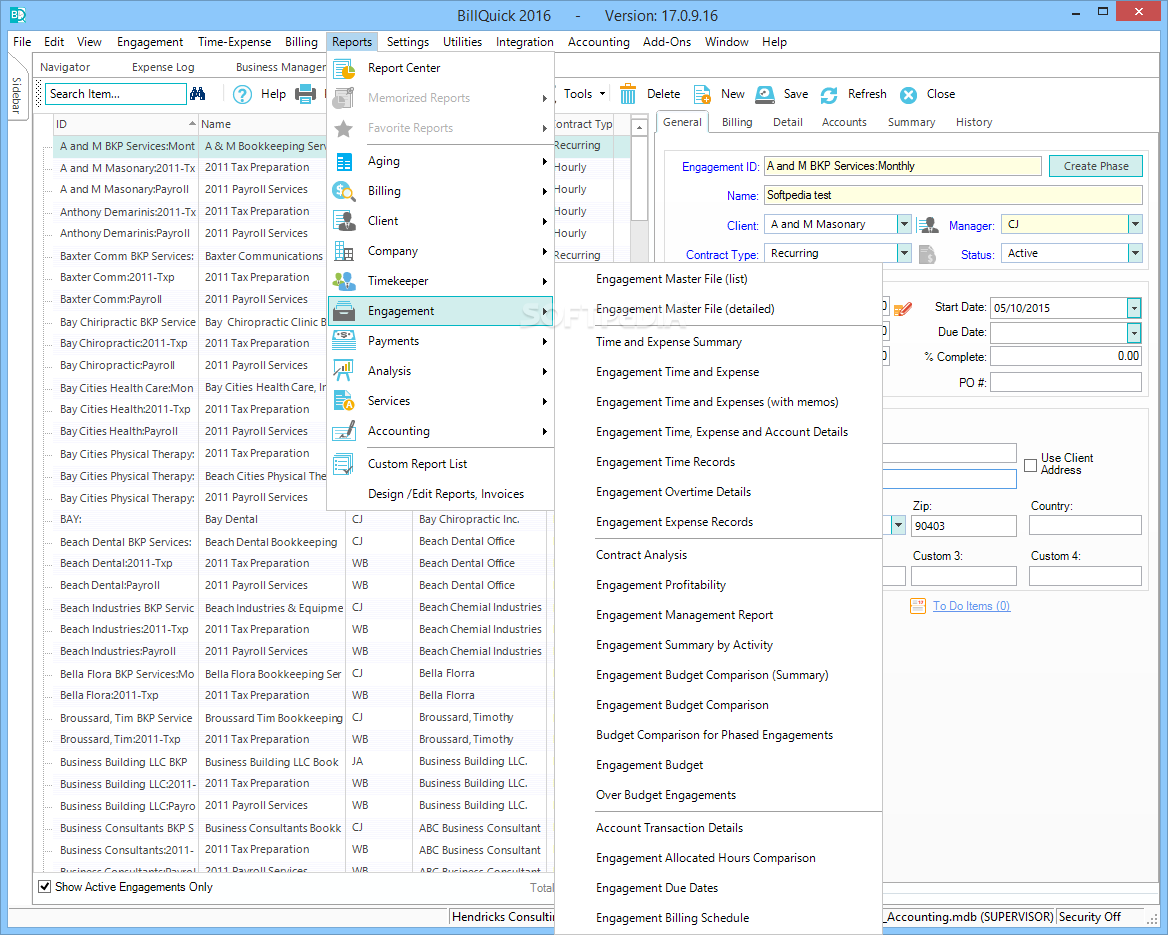This screenshot has height=935, width=1168.
Task: Click the Refresh arrows icon
Action: point(829,95)
